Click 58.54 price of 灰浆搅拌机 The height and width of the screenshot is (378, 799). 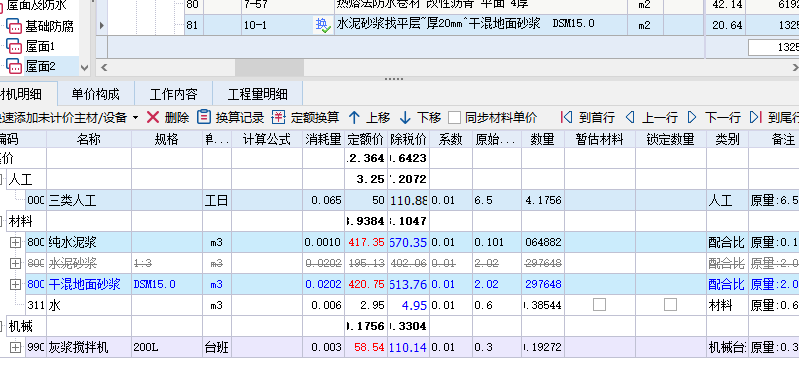tap(366, 347)
